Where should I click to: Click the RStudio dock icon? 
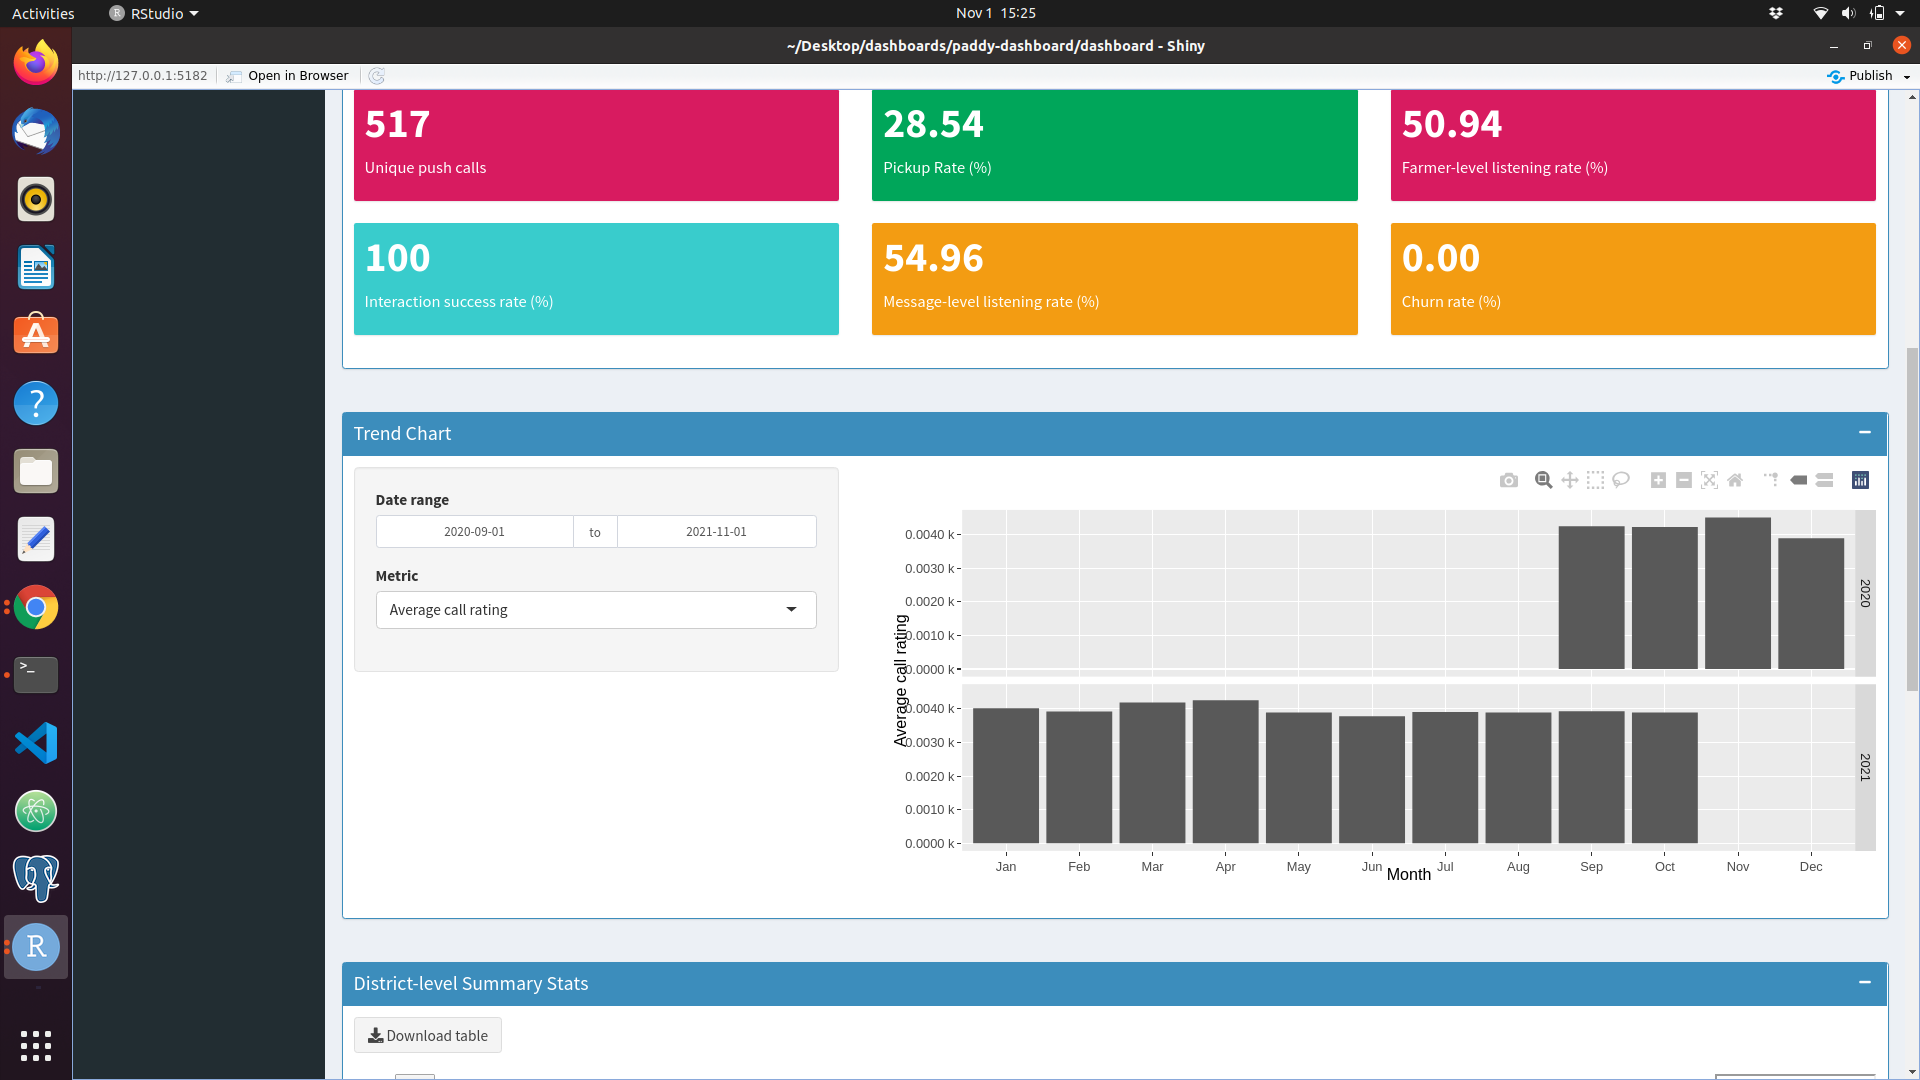pyautogui.click(x=36, y=947)
